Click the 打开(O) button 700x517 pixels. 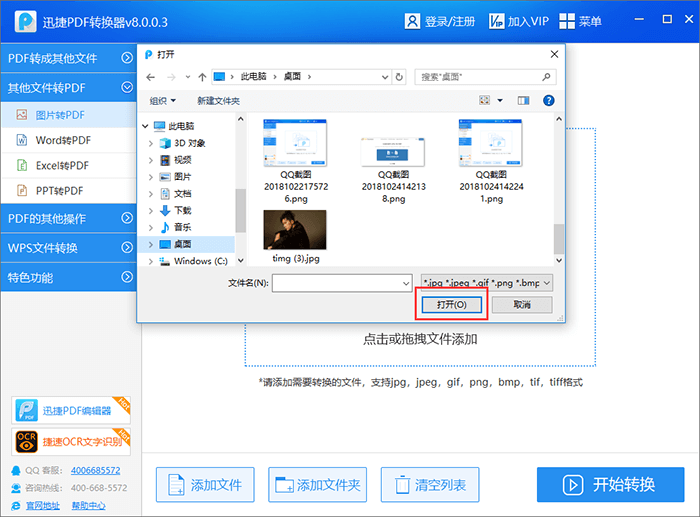pyautogui.click(x=451, y=304)
